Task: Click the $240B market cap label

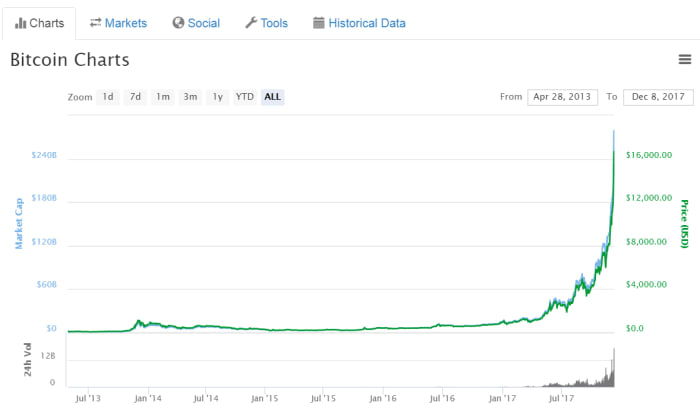Action: coord(44,155)
